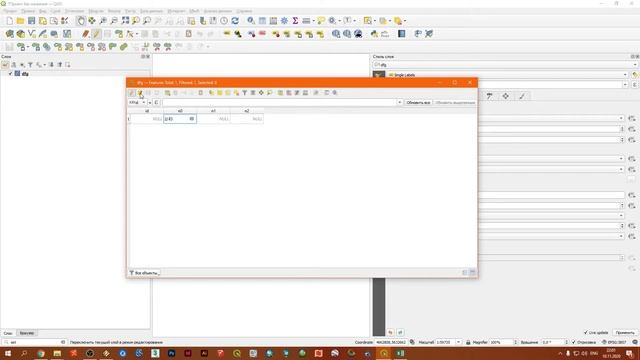
Task: Click the Zoom Out magnifier tool
Action: tap(114, 20)
